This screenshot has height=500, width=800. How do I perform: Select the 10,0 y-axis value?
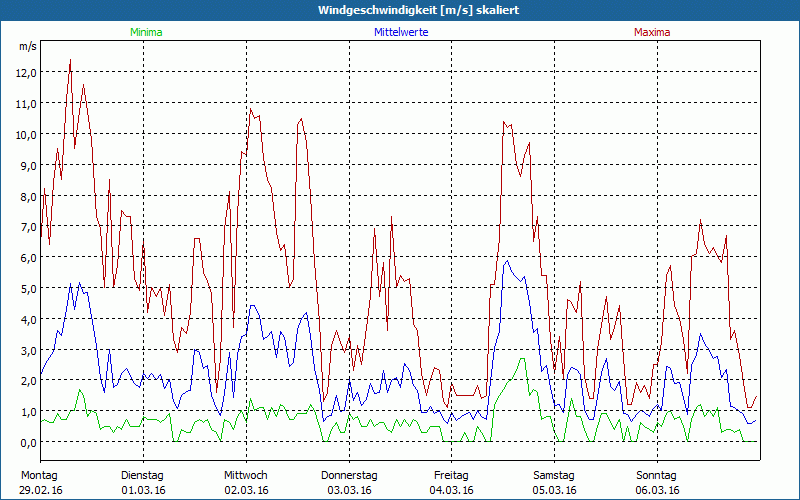26,135
